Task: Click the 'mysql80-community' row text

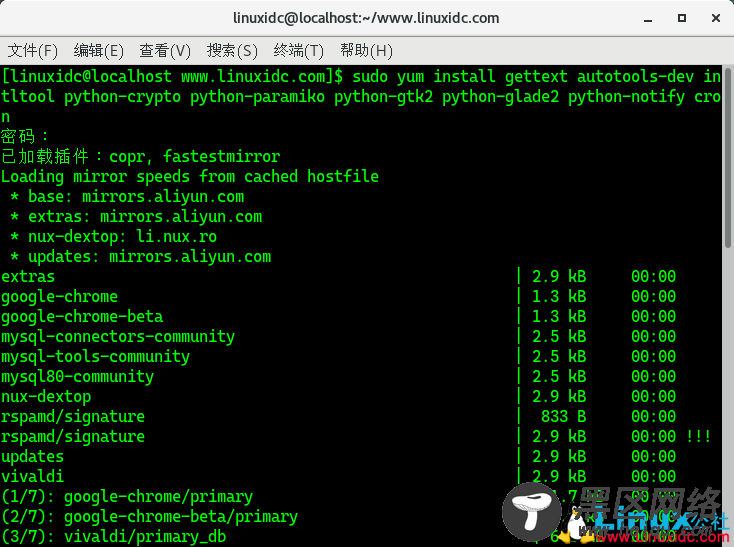Action: tap(77, 377)
